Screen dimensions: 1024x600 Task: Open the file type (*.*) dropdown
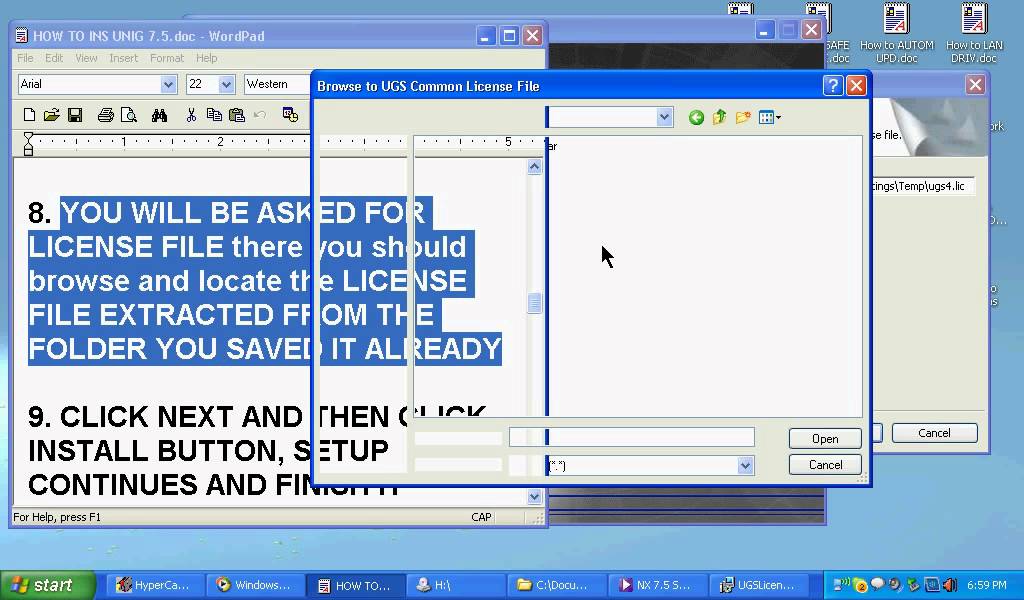tap(745, 466)
